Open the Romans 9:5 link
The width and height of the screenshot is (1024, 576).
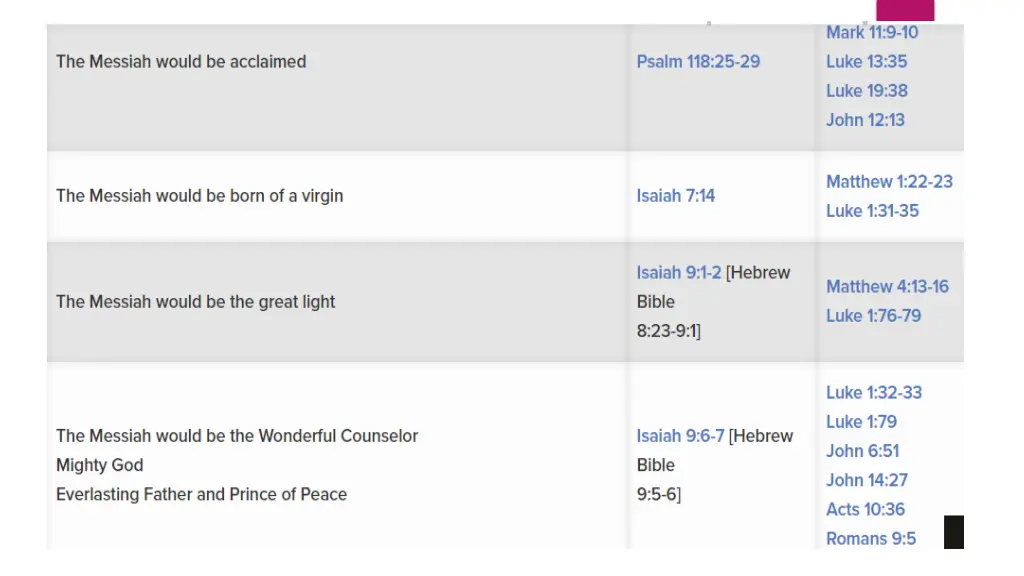871,539
